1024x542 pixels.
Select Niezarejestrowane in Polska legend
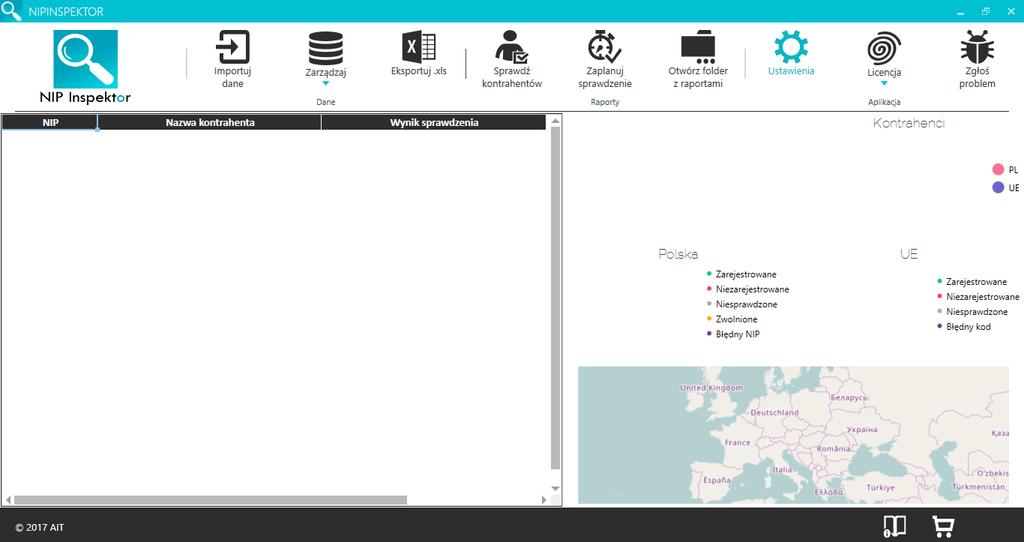click(x=748, y=289)
